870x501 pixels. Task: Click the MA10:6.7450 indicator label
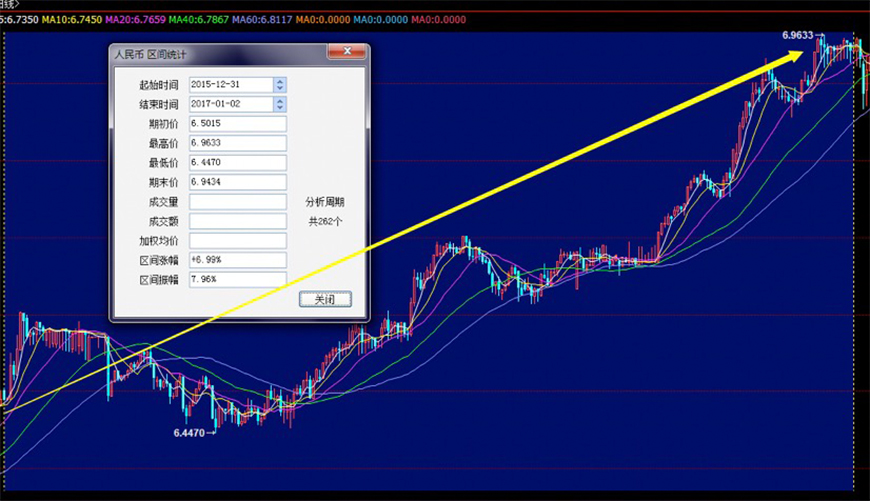pyautogui.click(x=72, y=19)
